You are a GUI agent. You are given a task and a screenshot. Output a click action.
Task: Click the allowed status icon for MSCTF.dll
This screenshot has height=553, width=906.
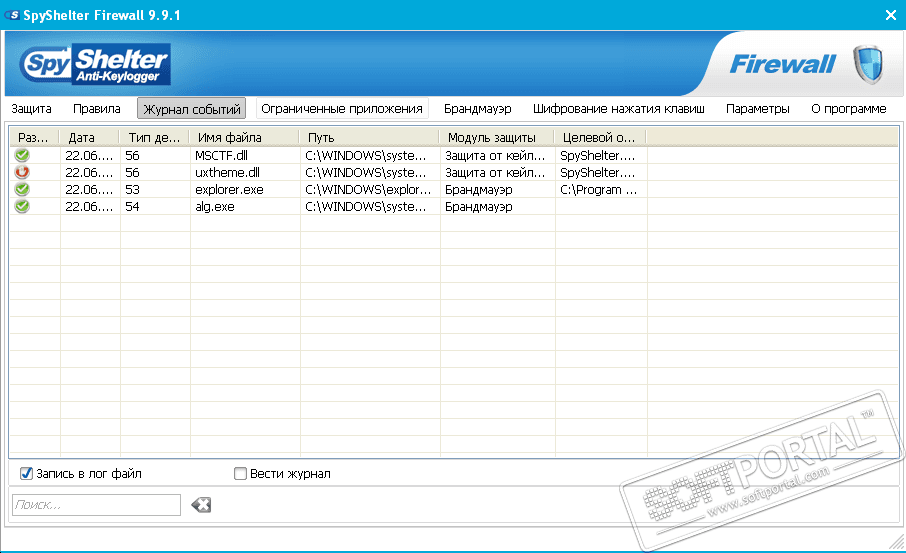click(x=23, y=155)
